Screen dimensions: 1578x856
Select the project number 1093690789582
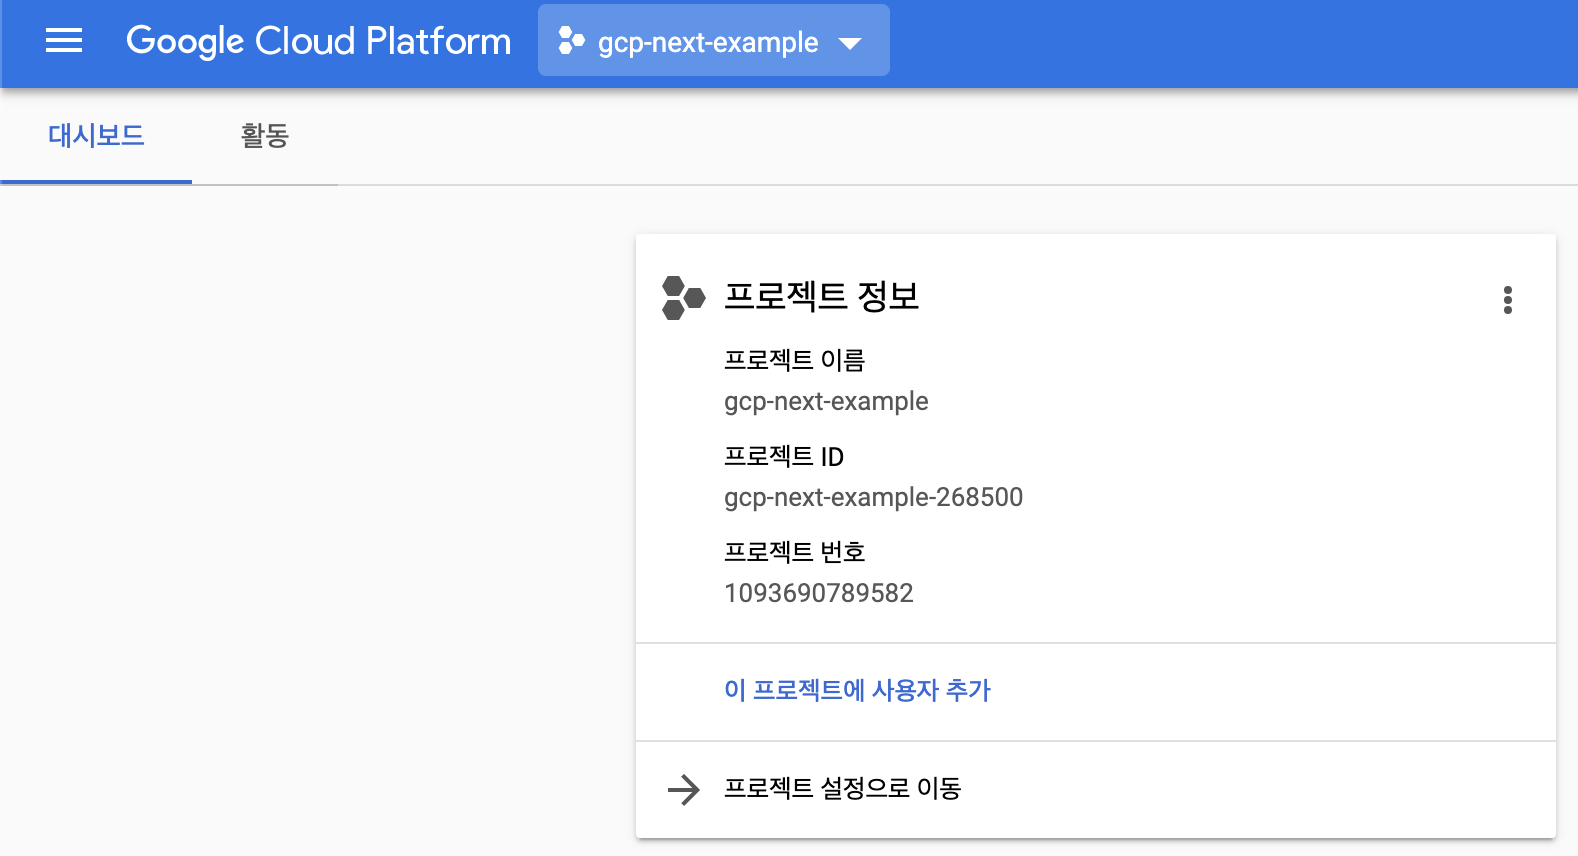[x=819, y=593]
